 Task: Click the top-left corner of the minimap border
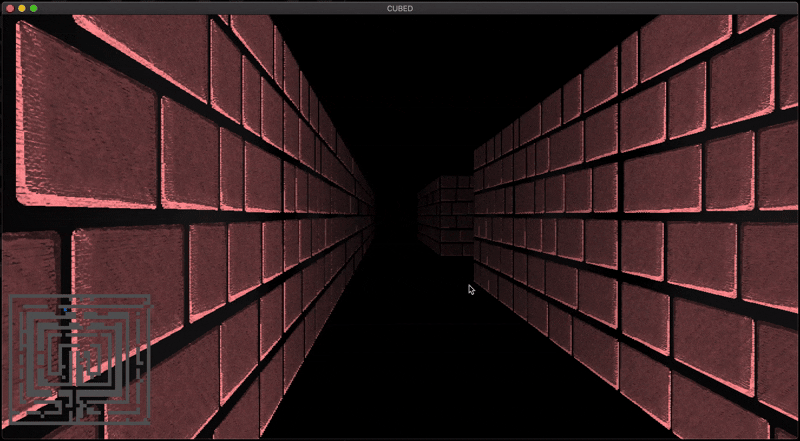11,296
